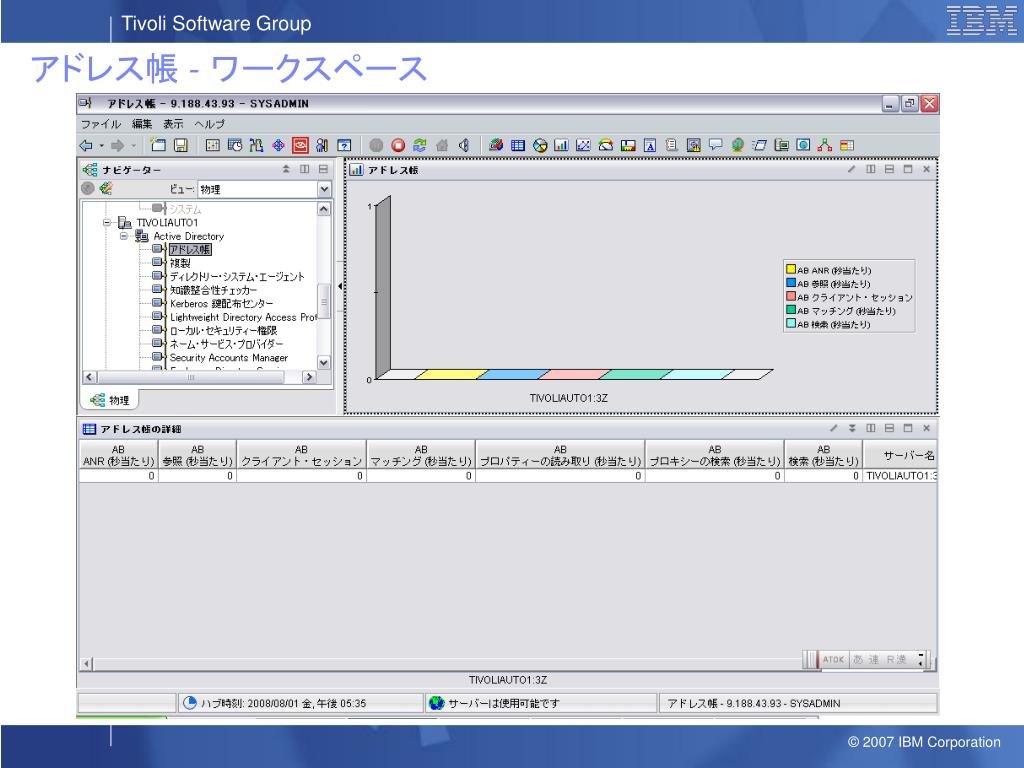Open the ビュー combo box dropdown arrow

click(324, 189)
